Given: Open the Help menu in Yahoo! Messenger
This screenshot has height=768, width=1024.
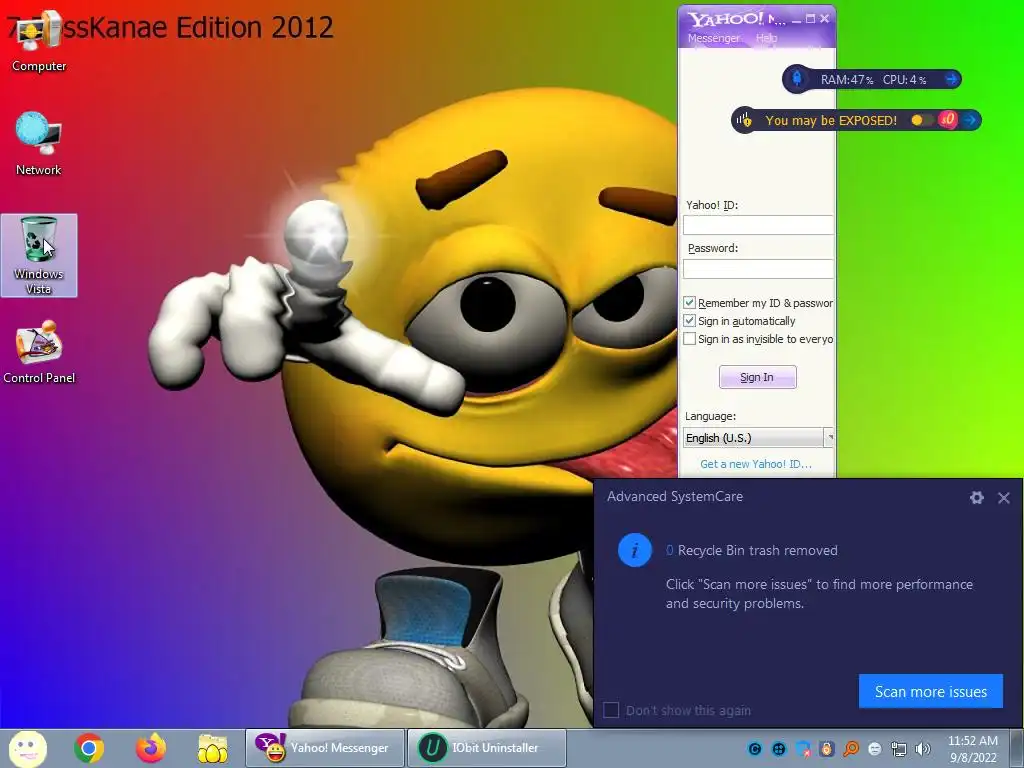Looking at the screenshot, I should click(x=767, y=38).
